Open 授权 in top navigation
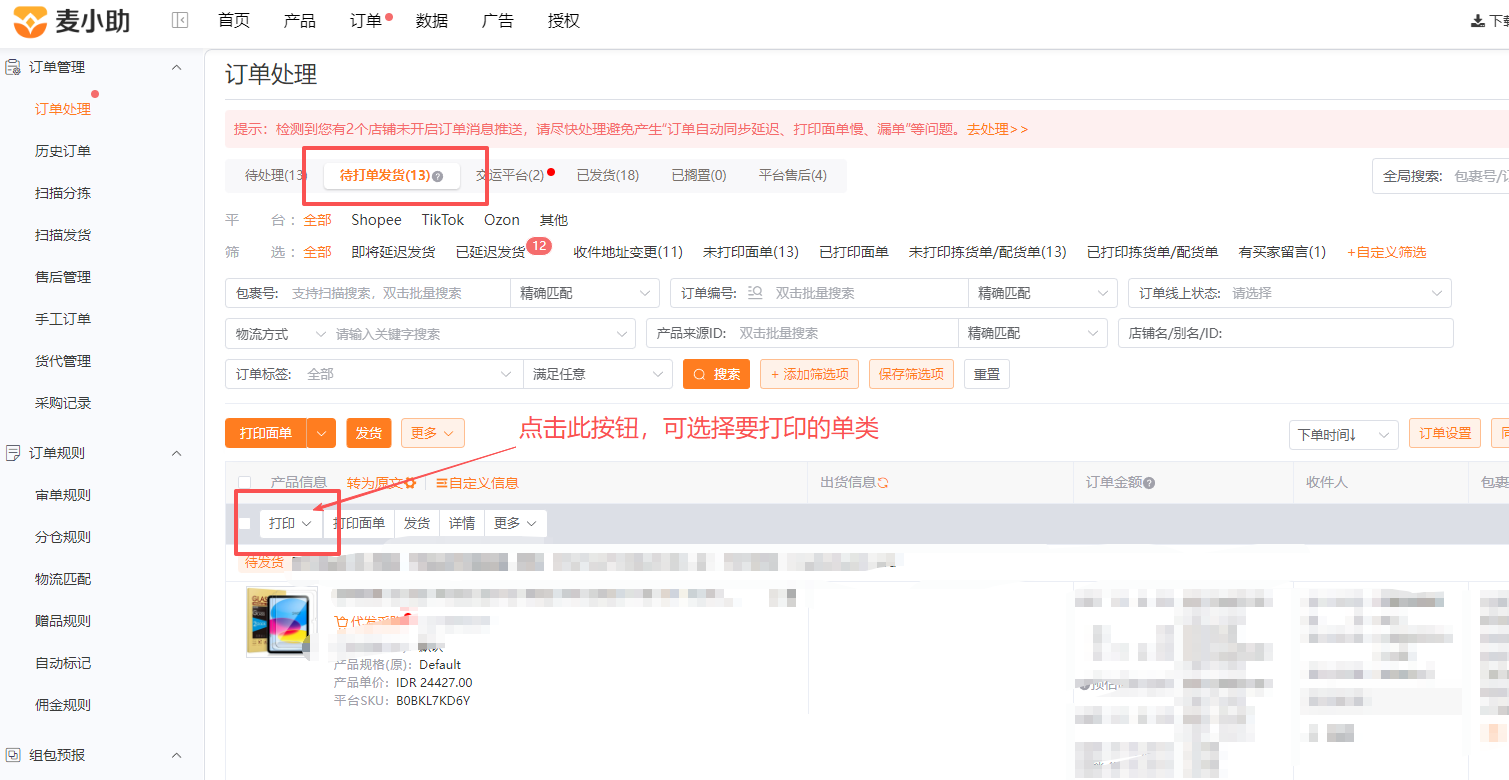The image size is (1509, 780). coord(564,21)
